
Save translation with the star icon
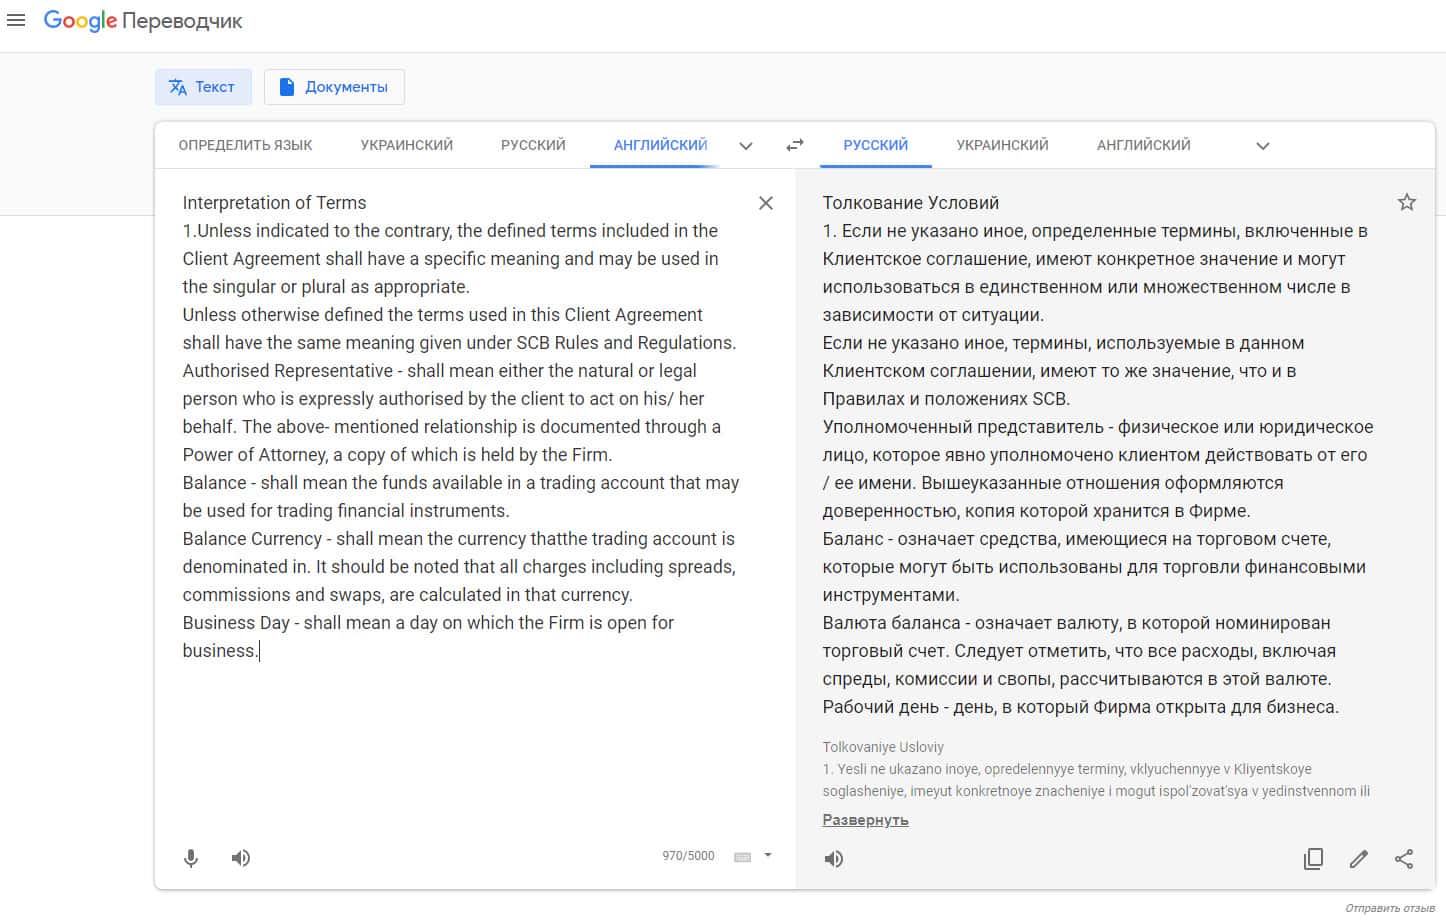pyautogui.click(x=1406, y=203)
